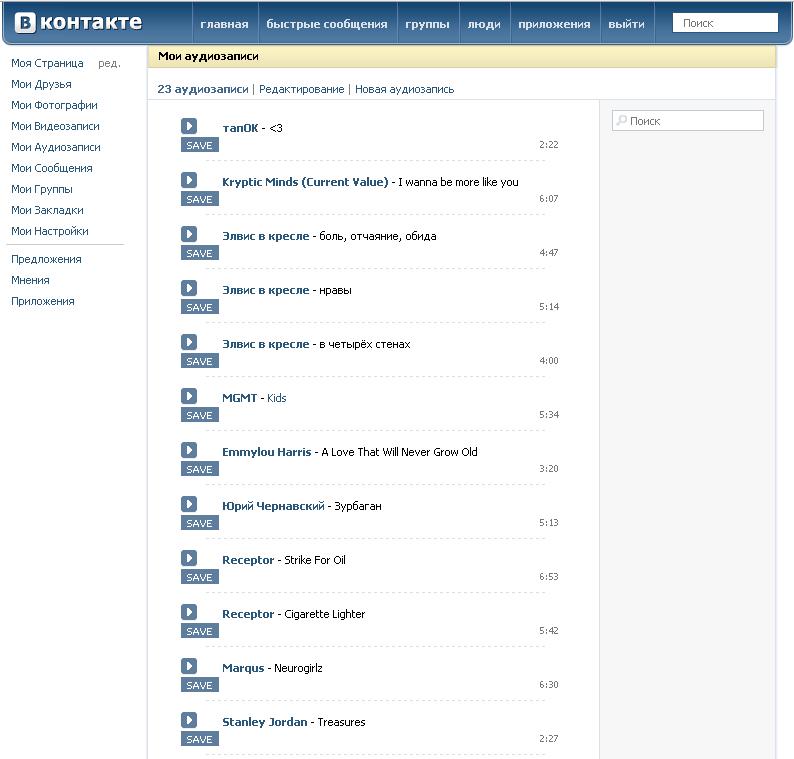
Task: Save the тапОК - <3 track
Action: [x=200, y=145]
